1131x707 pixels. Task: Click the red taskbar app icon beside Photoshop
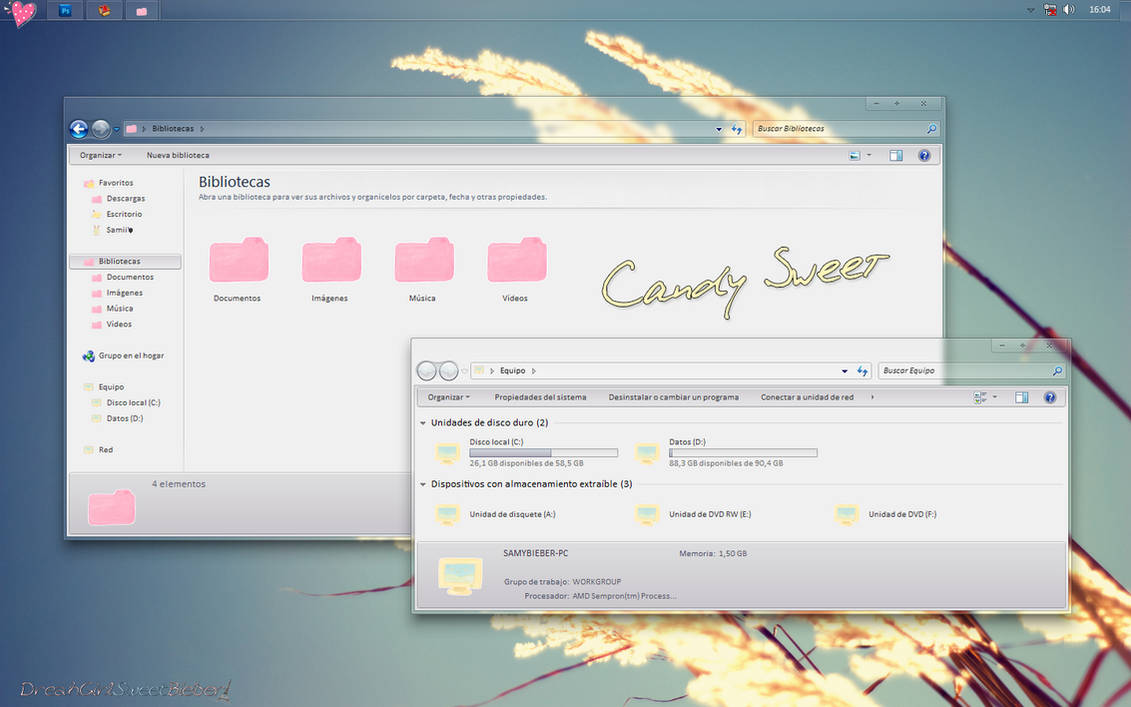click(x=105, y=10)
